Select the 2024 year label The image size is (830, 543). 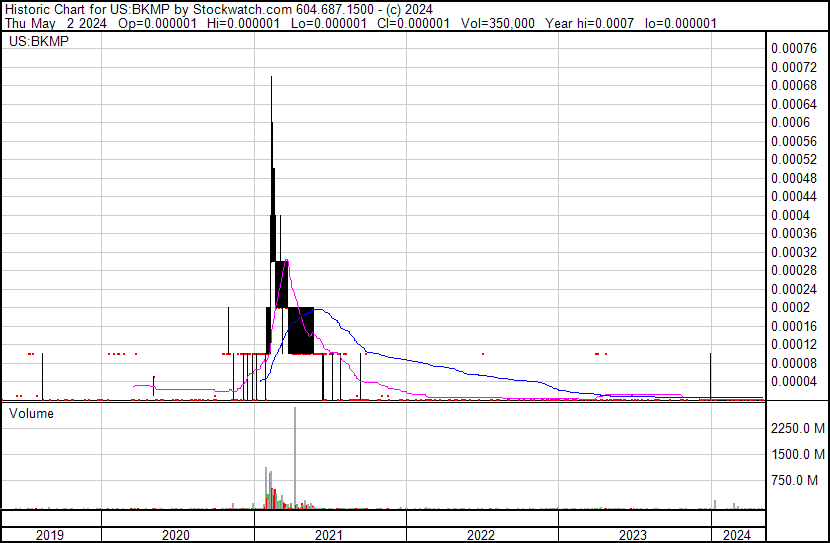pyautogui.click(x=737, y=535)
